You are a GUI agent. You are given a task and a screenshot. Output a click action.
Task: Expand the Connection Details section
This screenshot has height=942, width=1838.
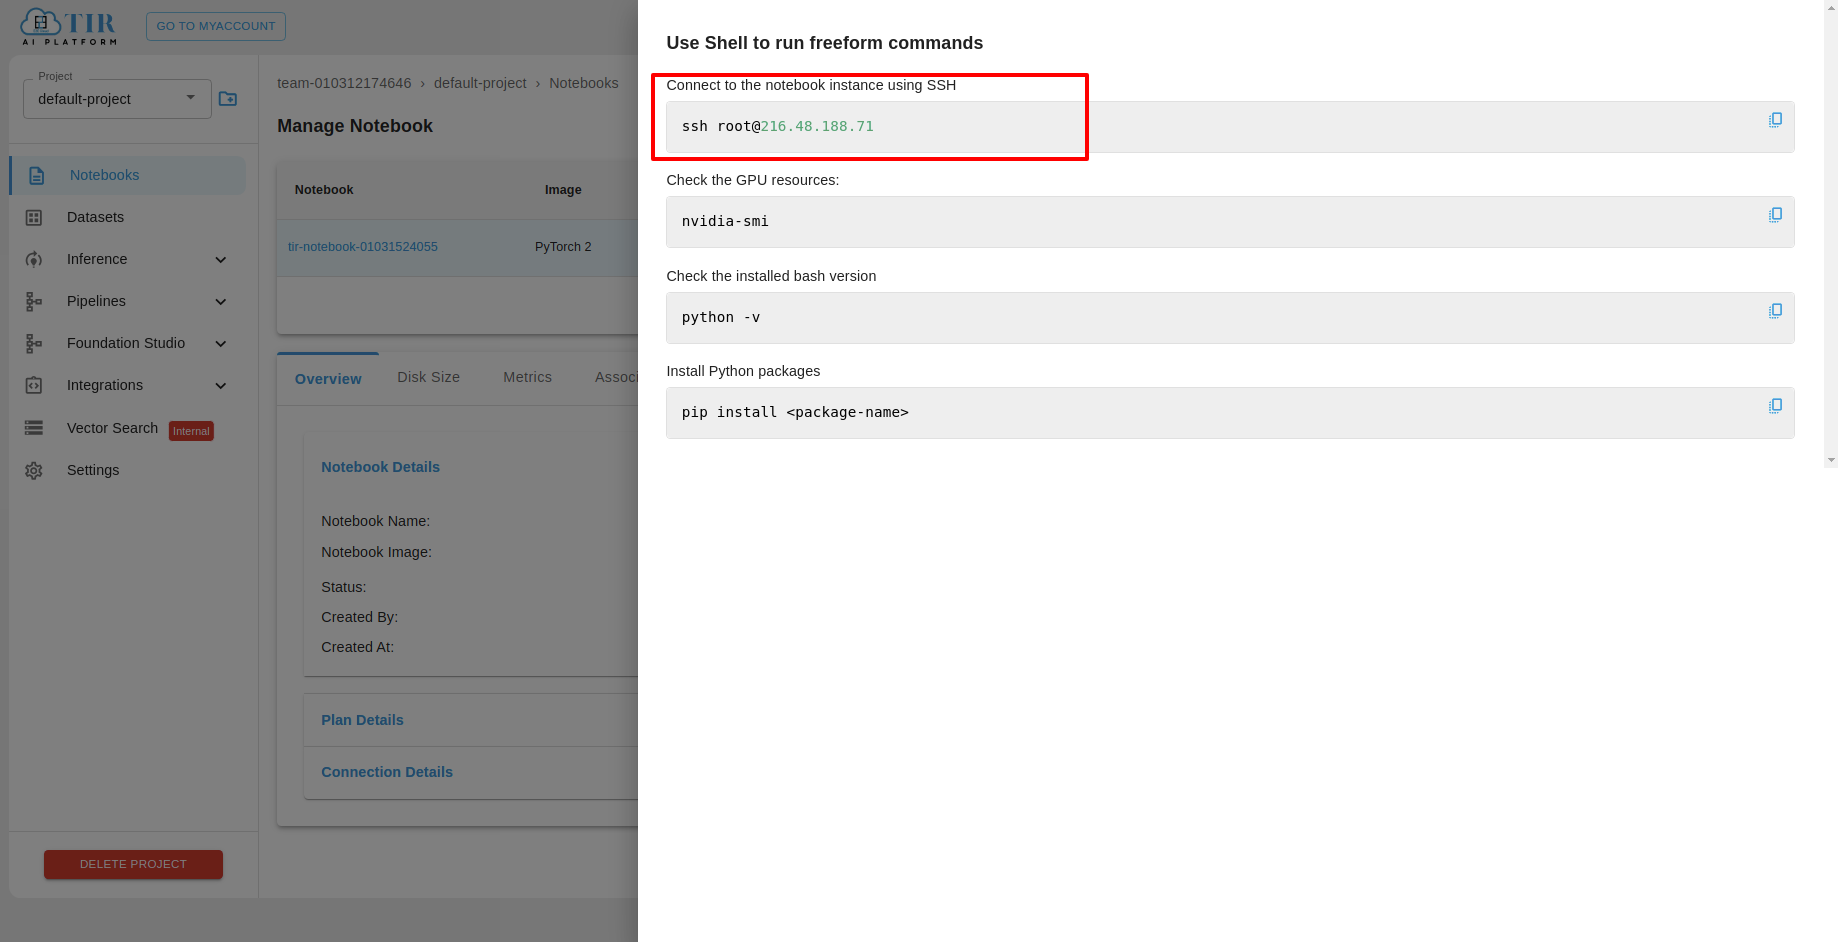coord(387,772)
